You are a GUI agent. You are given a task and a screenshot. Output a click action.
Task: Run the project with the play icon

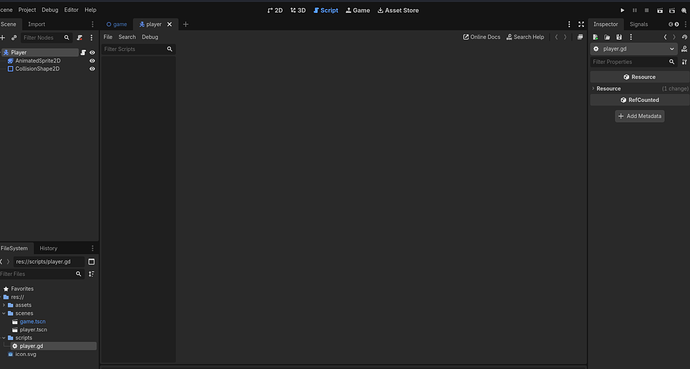tap(622, 10)
